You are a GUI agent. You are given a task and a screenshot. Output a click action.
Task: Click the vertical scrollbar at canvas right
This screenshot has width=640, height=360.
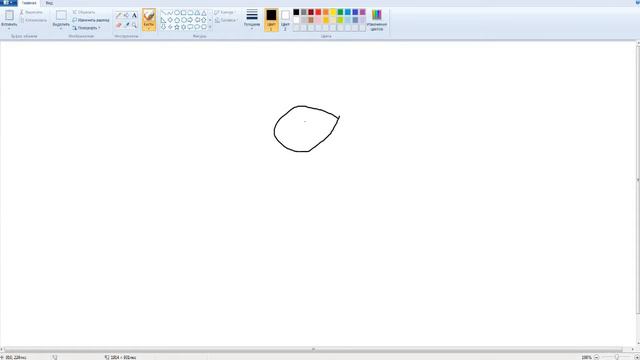pos(638,180)
